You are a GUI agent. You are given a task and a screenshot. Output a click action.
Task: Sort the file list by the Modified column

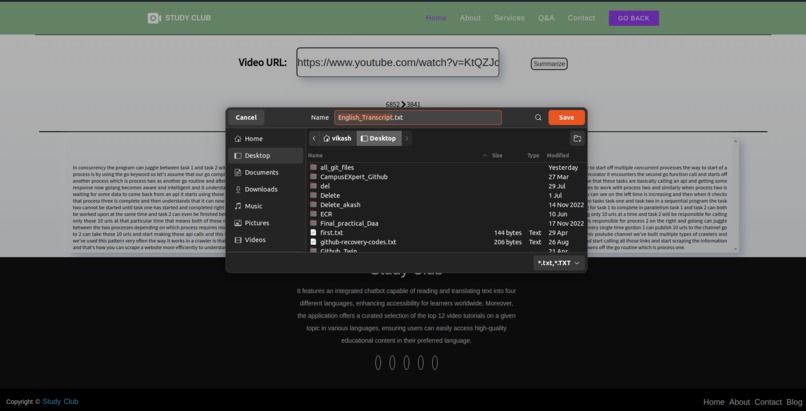point(558,155)
